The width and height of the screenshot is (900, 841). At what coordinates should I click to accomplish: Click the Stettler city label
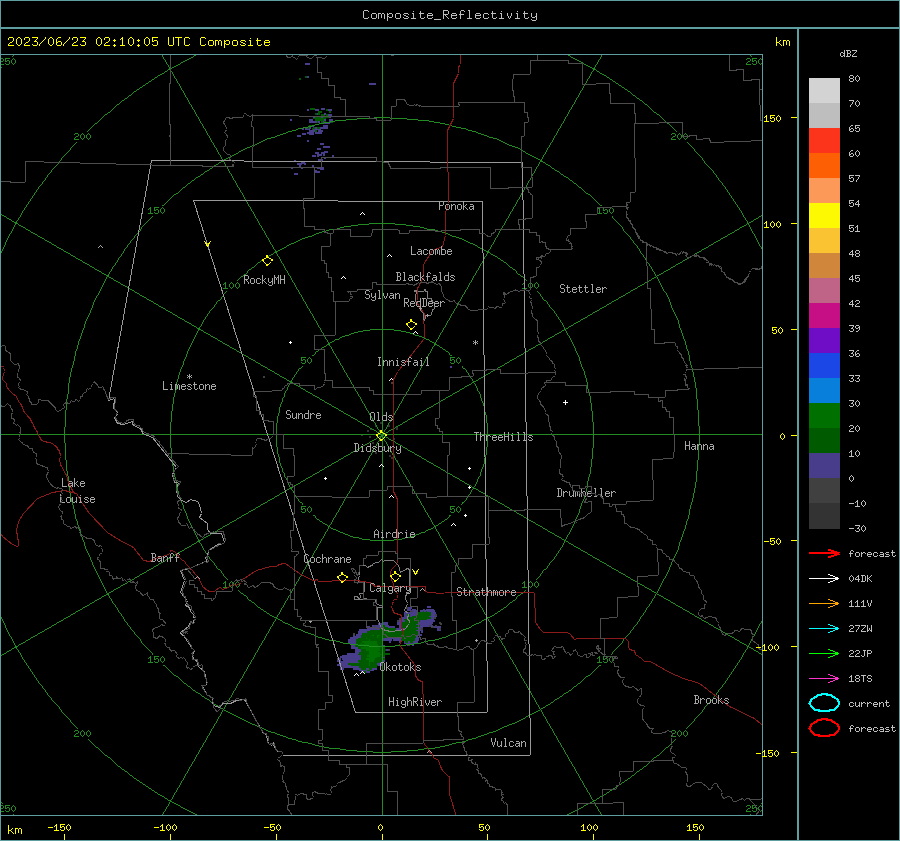click(x=583, y=289)
